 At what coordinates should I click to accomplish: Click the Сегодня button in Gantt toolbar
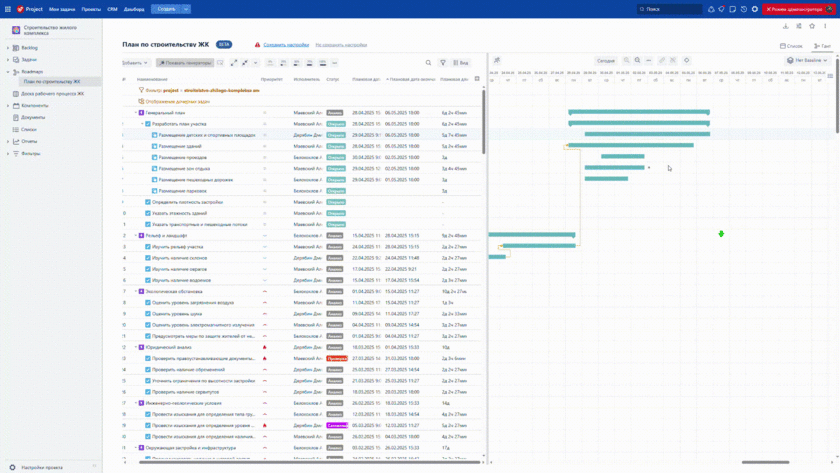(606, 61)
